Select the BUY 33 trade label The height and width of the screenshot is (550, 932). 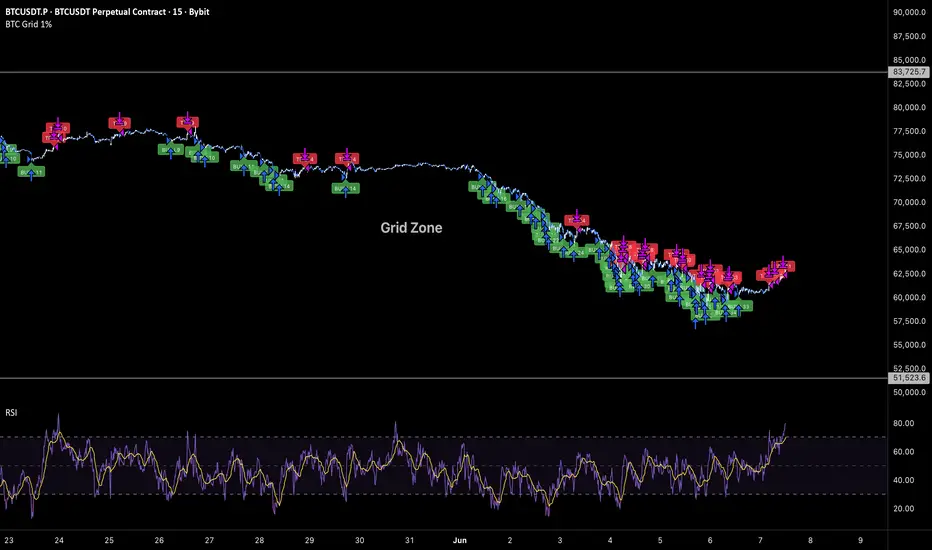(x=741, y=306)
